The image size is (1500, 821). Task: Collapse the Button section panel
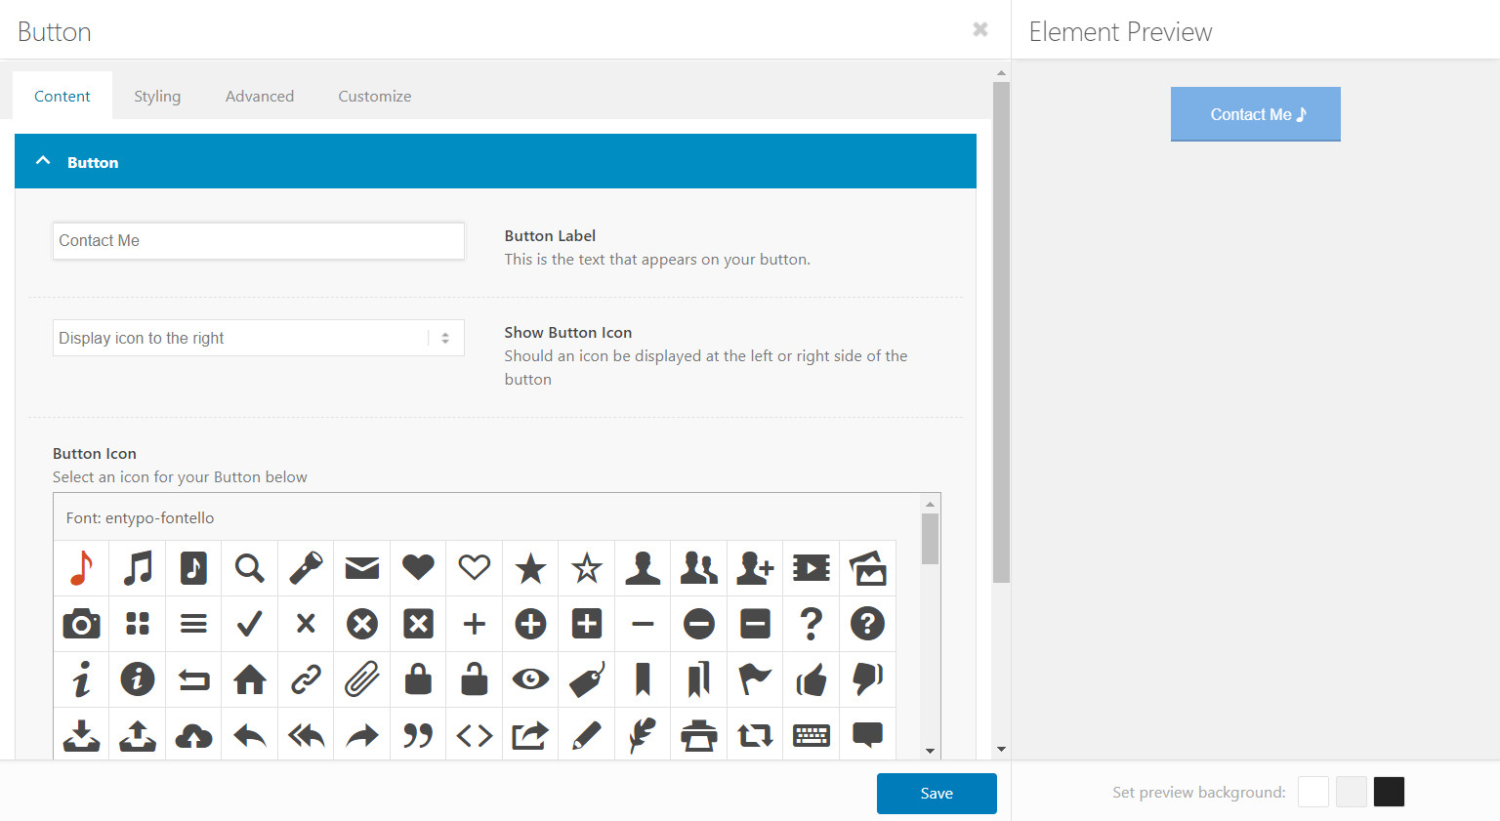click(42, 160)
